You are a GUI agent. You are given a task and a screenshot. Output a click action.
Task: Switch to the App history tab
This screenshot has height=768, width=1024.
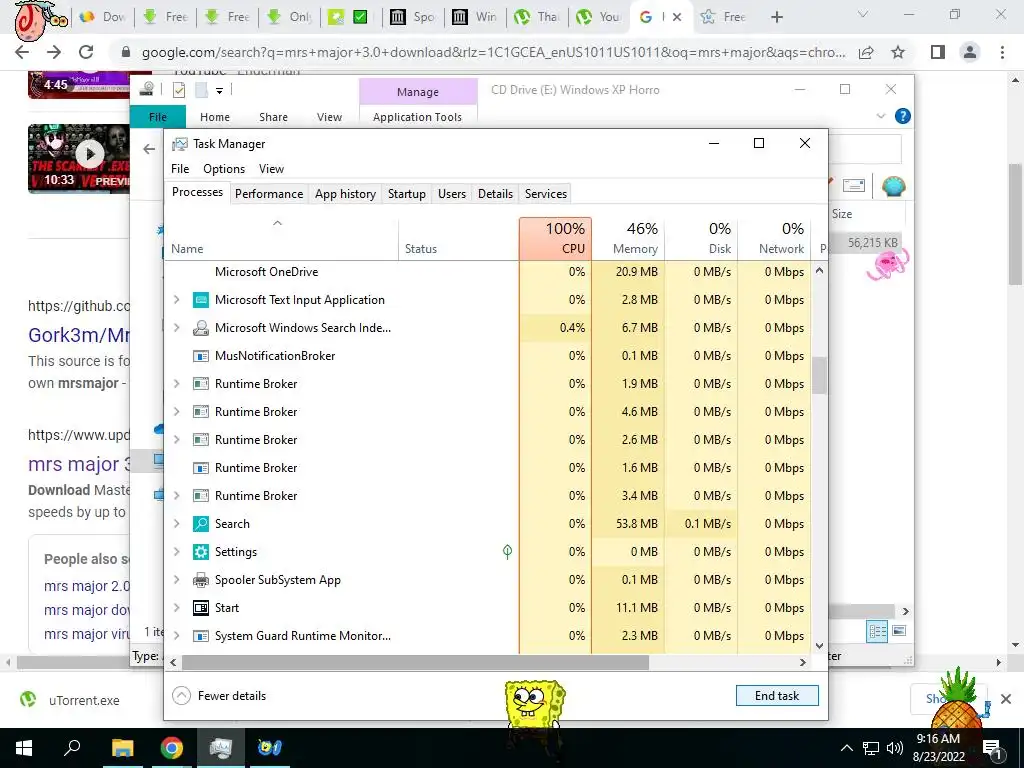pos(345,194)
